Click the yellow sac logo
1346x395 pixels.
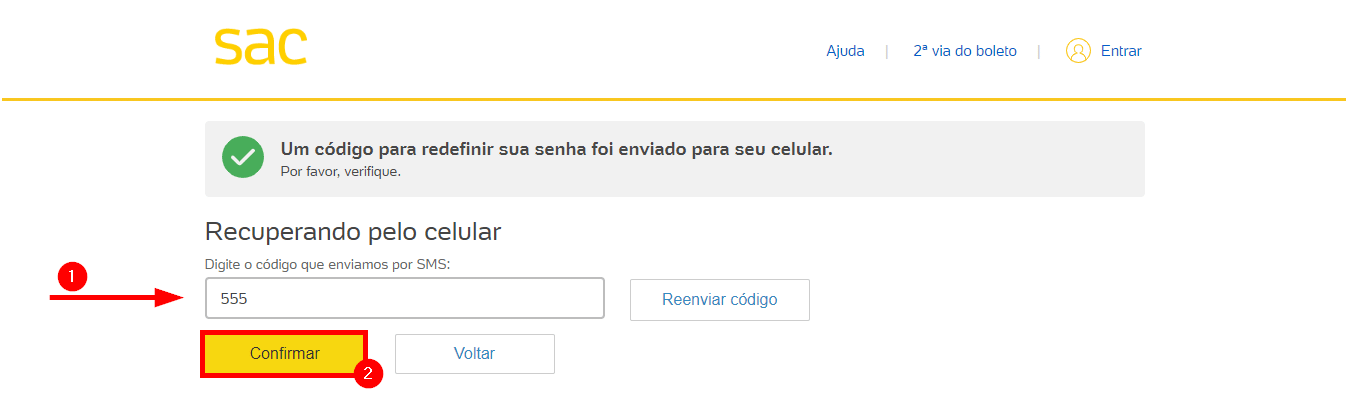pyautogui.click(x=260, y=46)
